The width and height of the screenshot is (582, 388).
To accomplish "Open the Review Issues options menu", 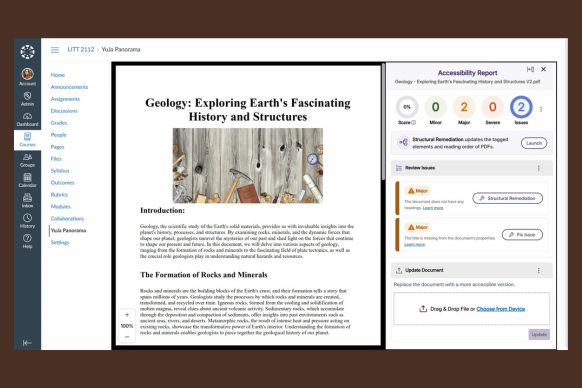I will [x=539, y=168].
